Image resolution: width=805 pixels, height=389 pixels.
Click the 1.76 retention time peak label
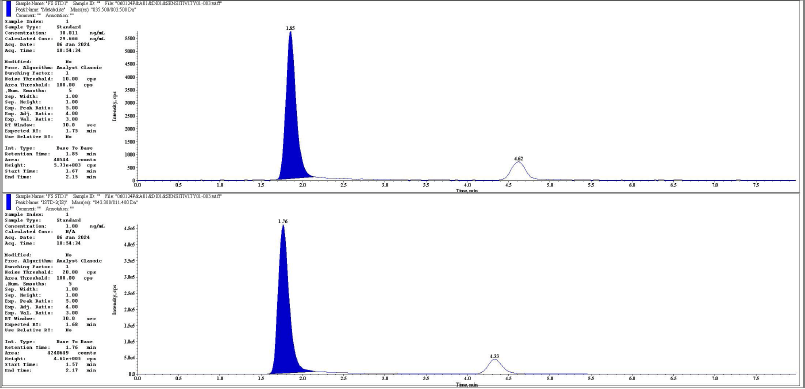(x=282, y=221)
